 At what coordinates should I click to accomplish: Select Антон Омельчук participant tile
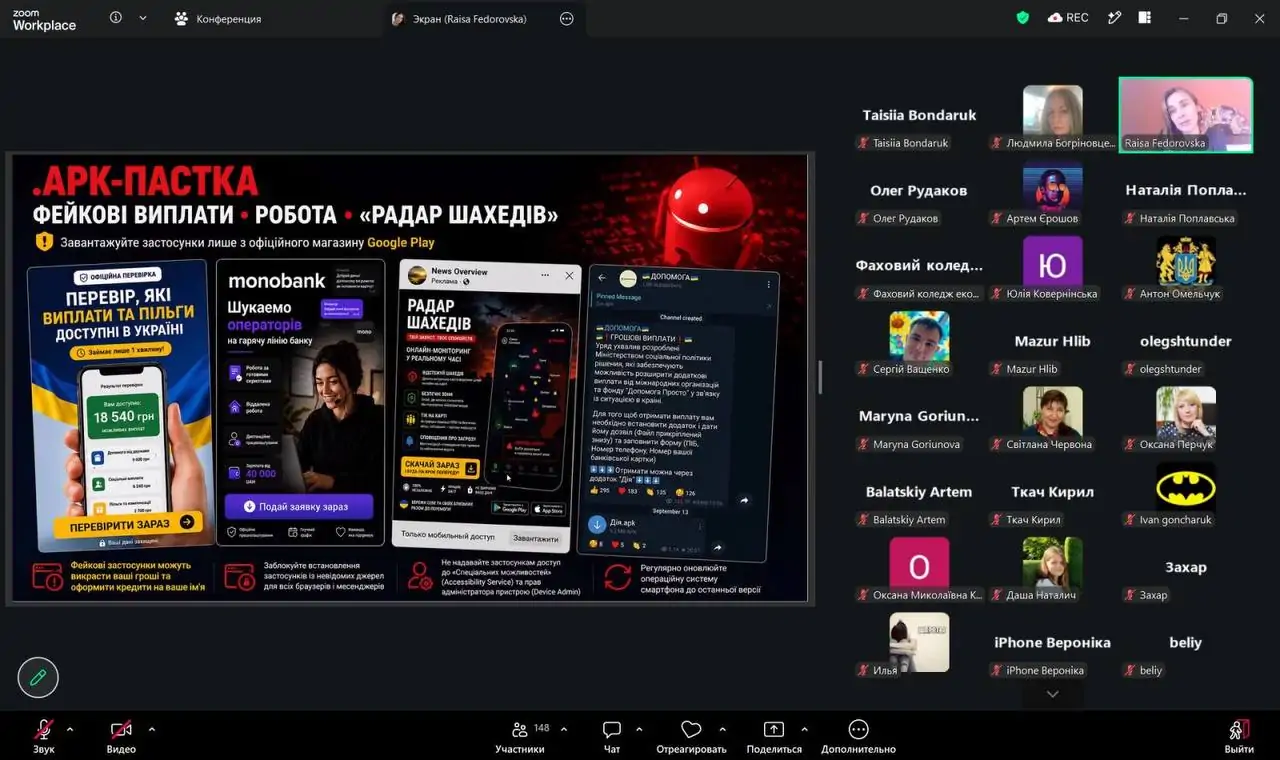coord(1186,266)
